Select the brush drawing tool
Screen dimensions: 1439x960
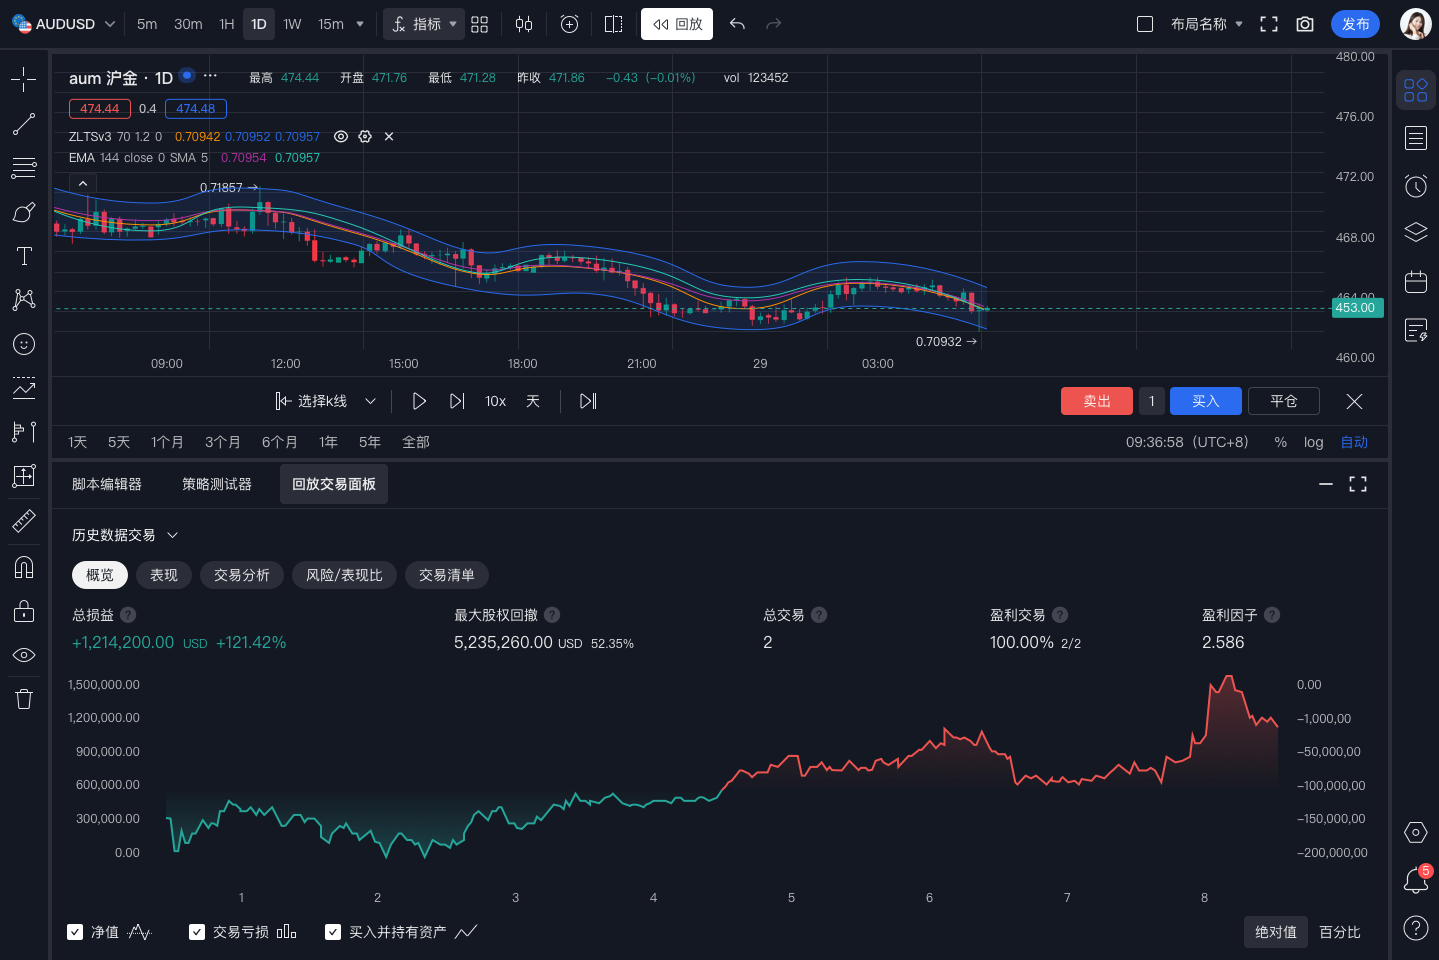click(24, 212)
